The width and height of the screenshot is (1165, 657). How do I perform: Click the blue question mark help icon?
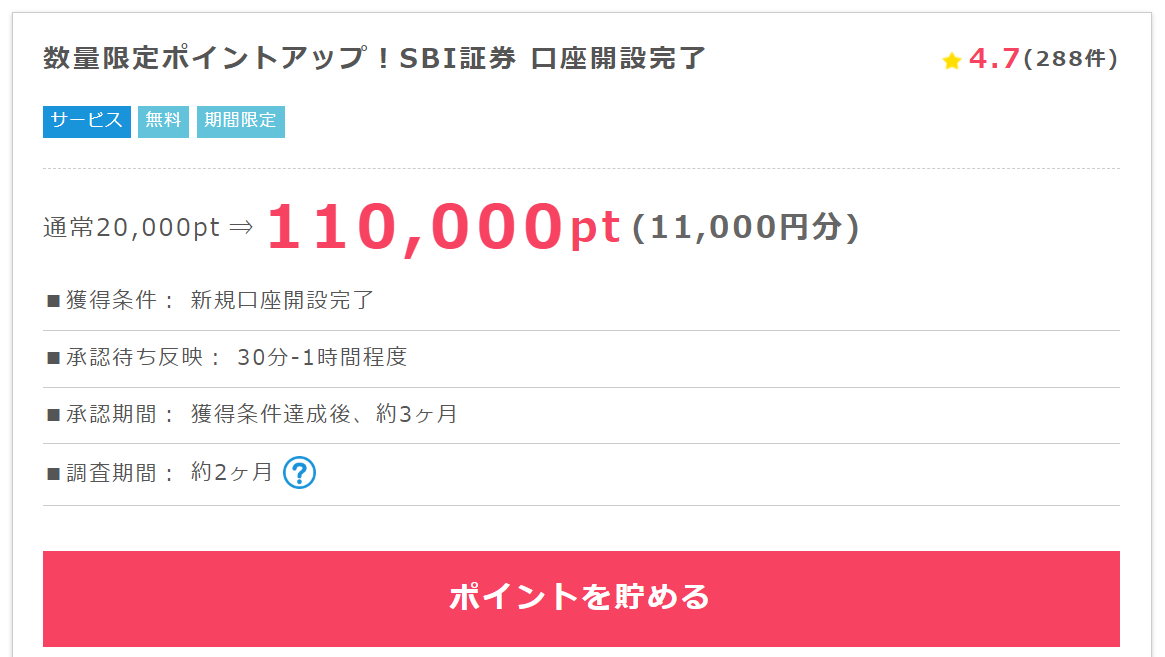click(299, 473)
